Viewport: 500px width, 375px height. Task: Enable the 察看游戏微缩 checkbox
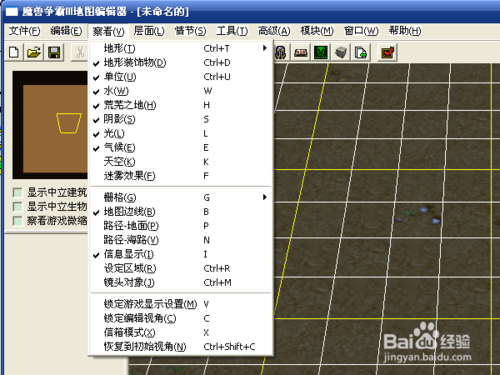(x=17, y=221)
